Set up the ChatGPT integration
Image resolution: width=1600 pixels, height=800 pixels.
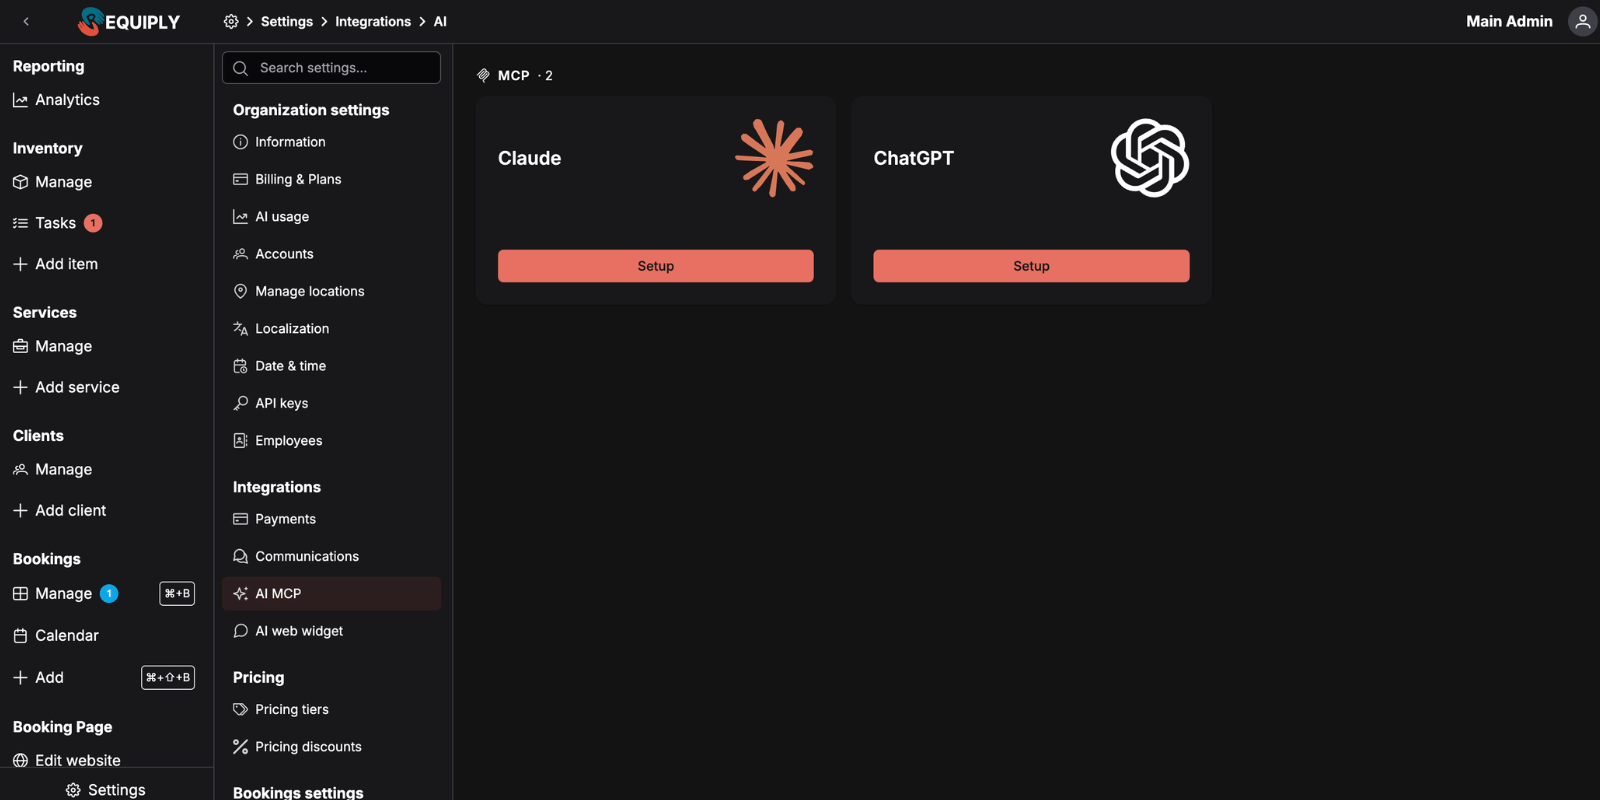[1031, 266]
